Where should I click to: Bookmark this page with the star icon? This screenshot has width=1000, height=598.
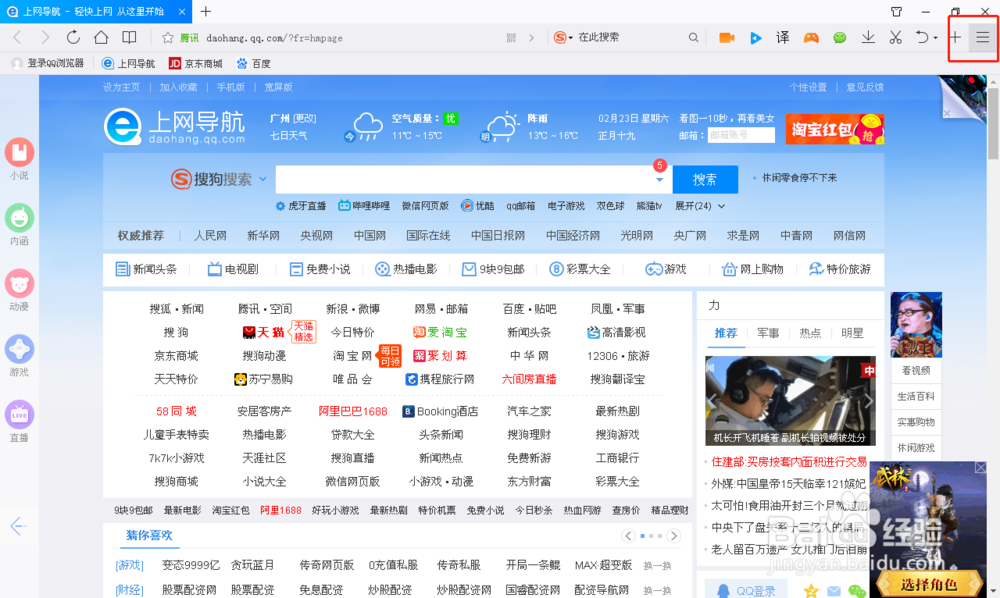pyautogui.click(x=168, y=38)
